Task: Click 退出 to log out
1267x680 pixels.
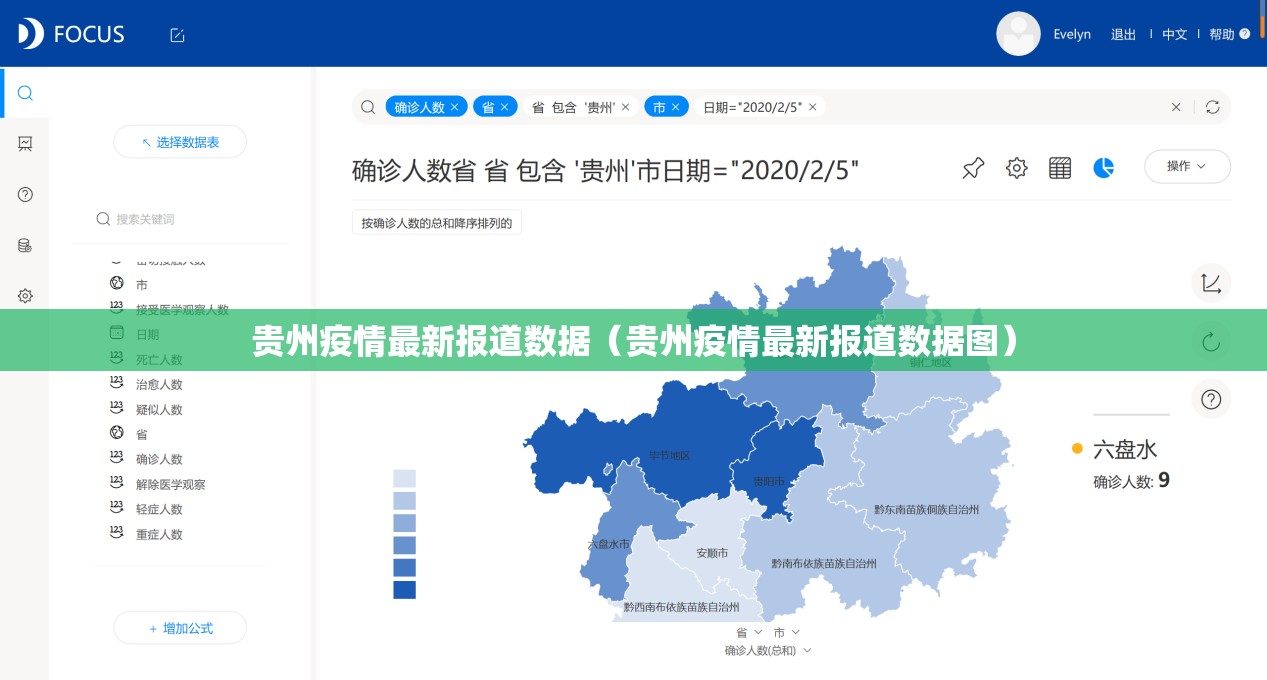Action: [1123, 34]
